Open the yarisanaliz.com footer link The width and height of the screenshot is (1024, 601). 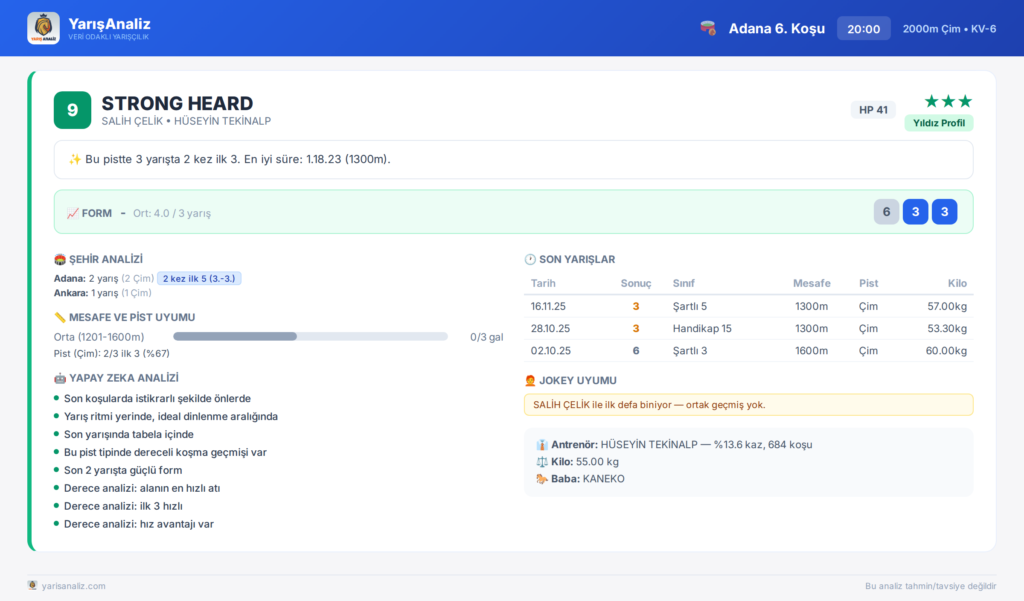[73, 586]
